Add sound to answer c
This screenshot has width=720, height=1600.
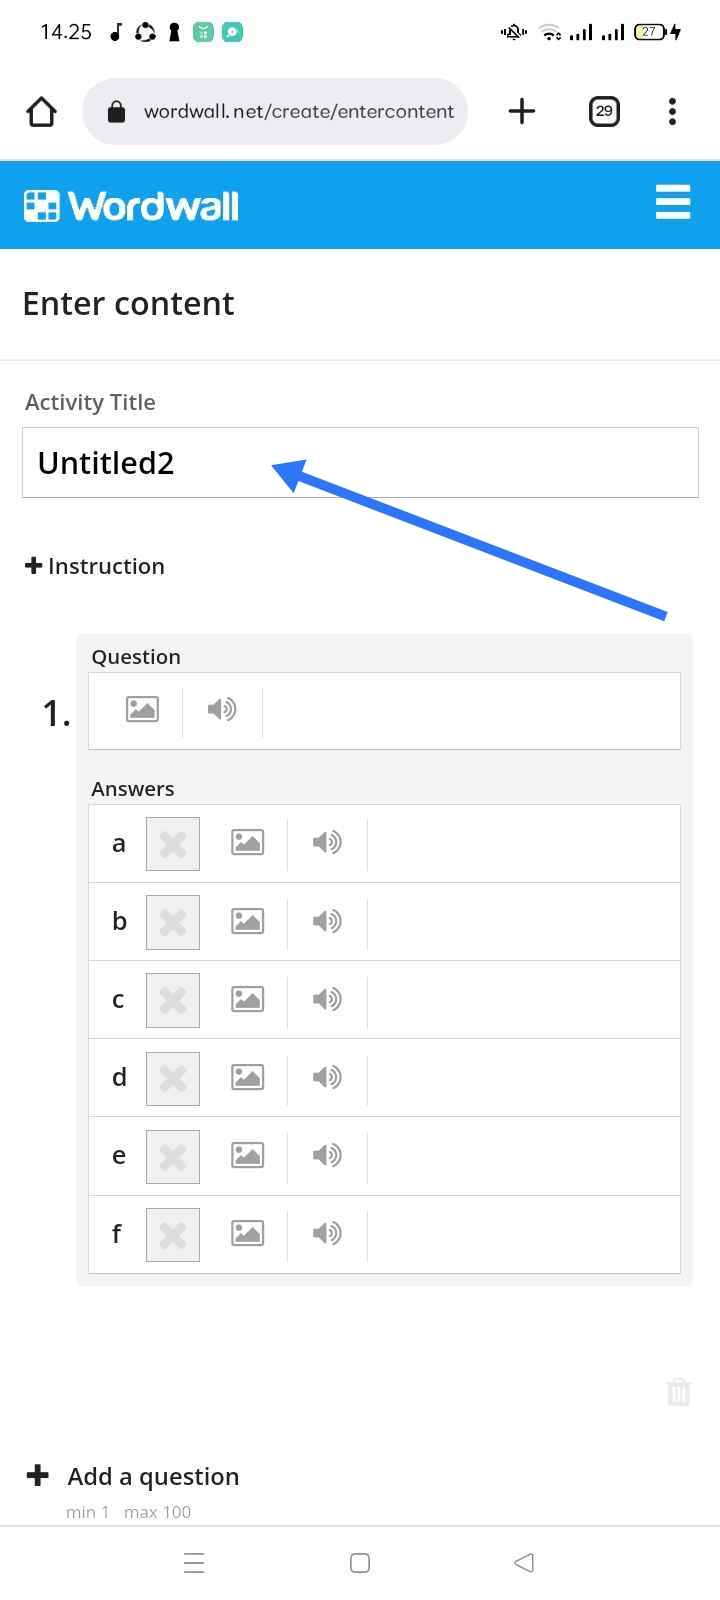pos(327,999)
